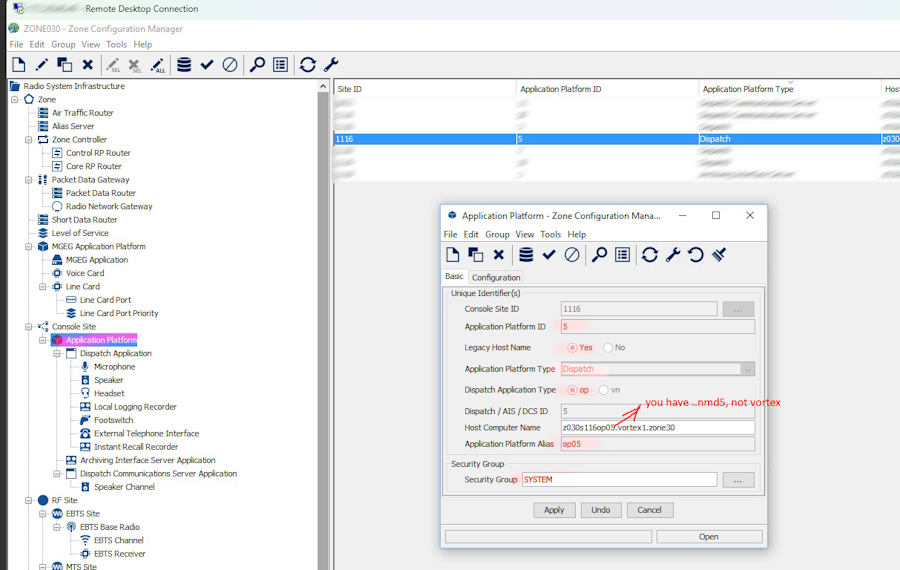The width and height of the screenshot is (900, 570).
Task: Choose op as Dispatch Application Type
Action: pos(572,390)
